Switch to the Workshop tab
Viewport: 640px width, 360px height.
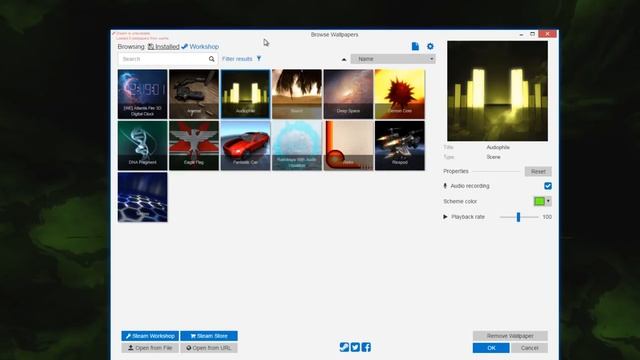click(x=200, y=47)
